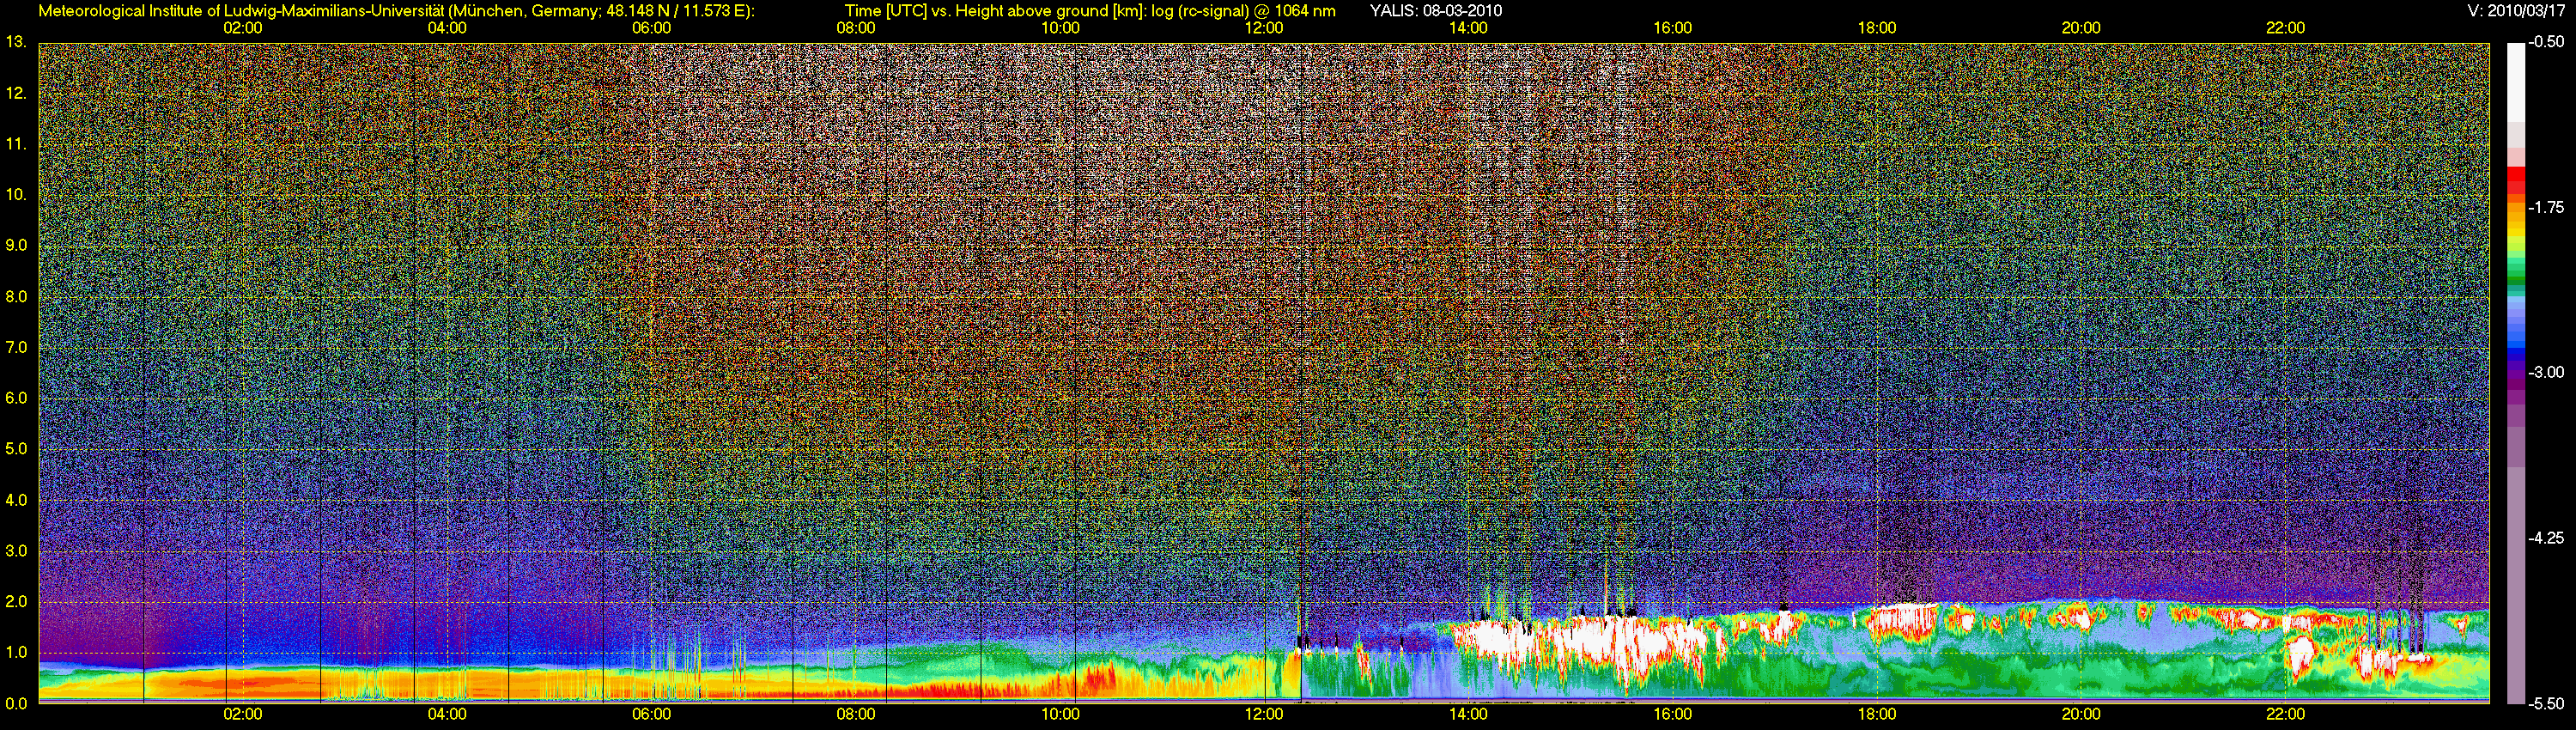The height and width of the screenshot is (730, 2576).
Task: Select the 18:00 label on the bottom time axis
Action: (x=1877, y=715)
